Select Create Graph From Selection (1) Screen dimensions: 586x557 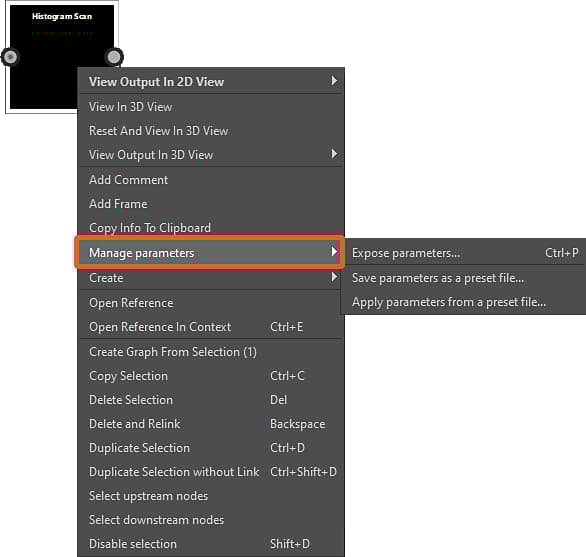[x=211, y=352]
